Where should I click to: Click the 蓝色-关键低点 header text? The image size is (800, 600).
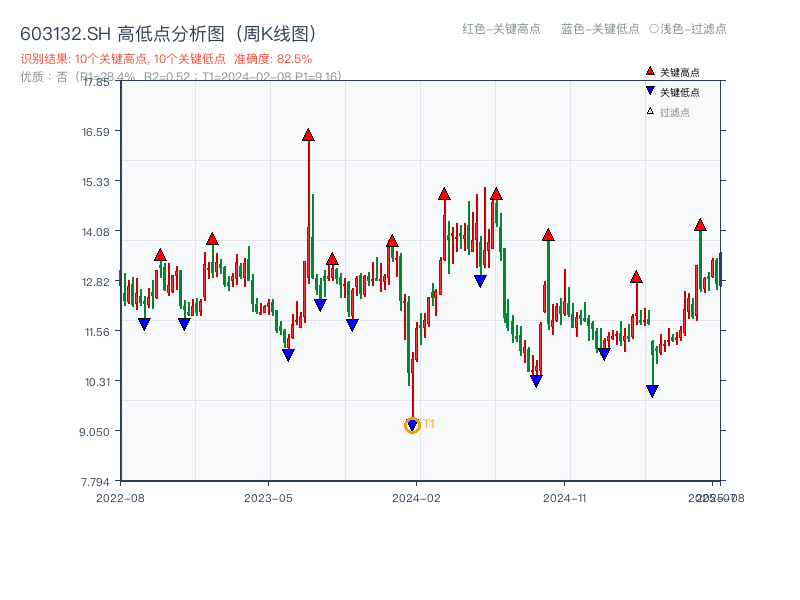[x=600, y=29]
